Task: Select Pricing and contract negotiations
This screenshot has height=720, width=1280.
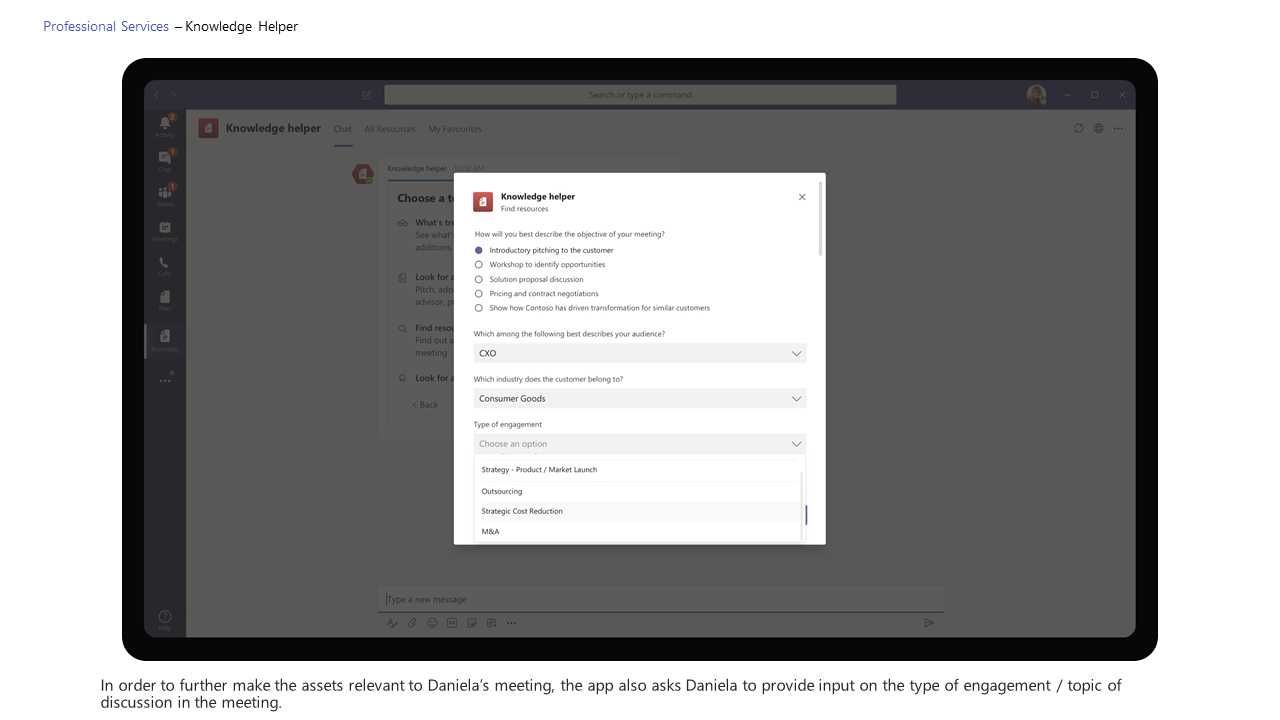Action: (x=536, y=294)
